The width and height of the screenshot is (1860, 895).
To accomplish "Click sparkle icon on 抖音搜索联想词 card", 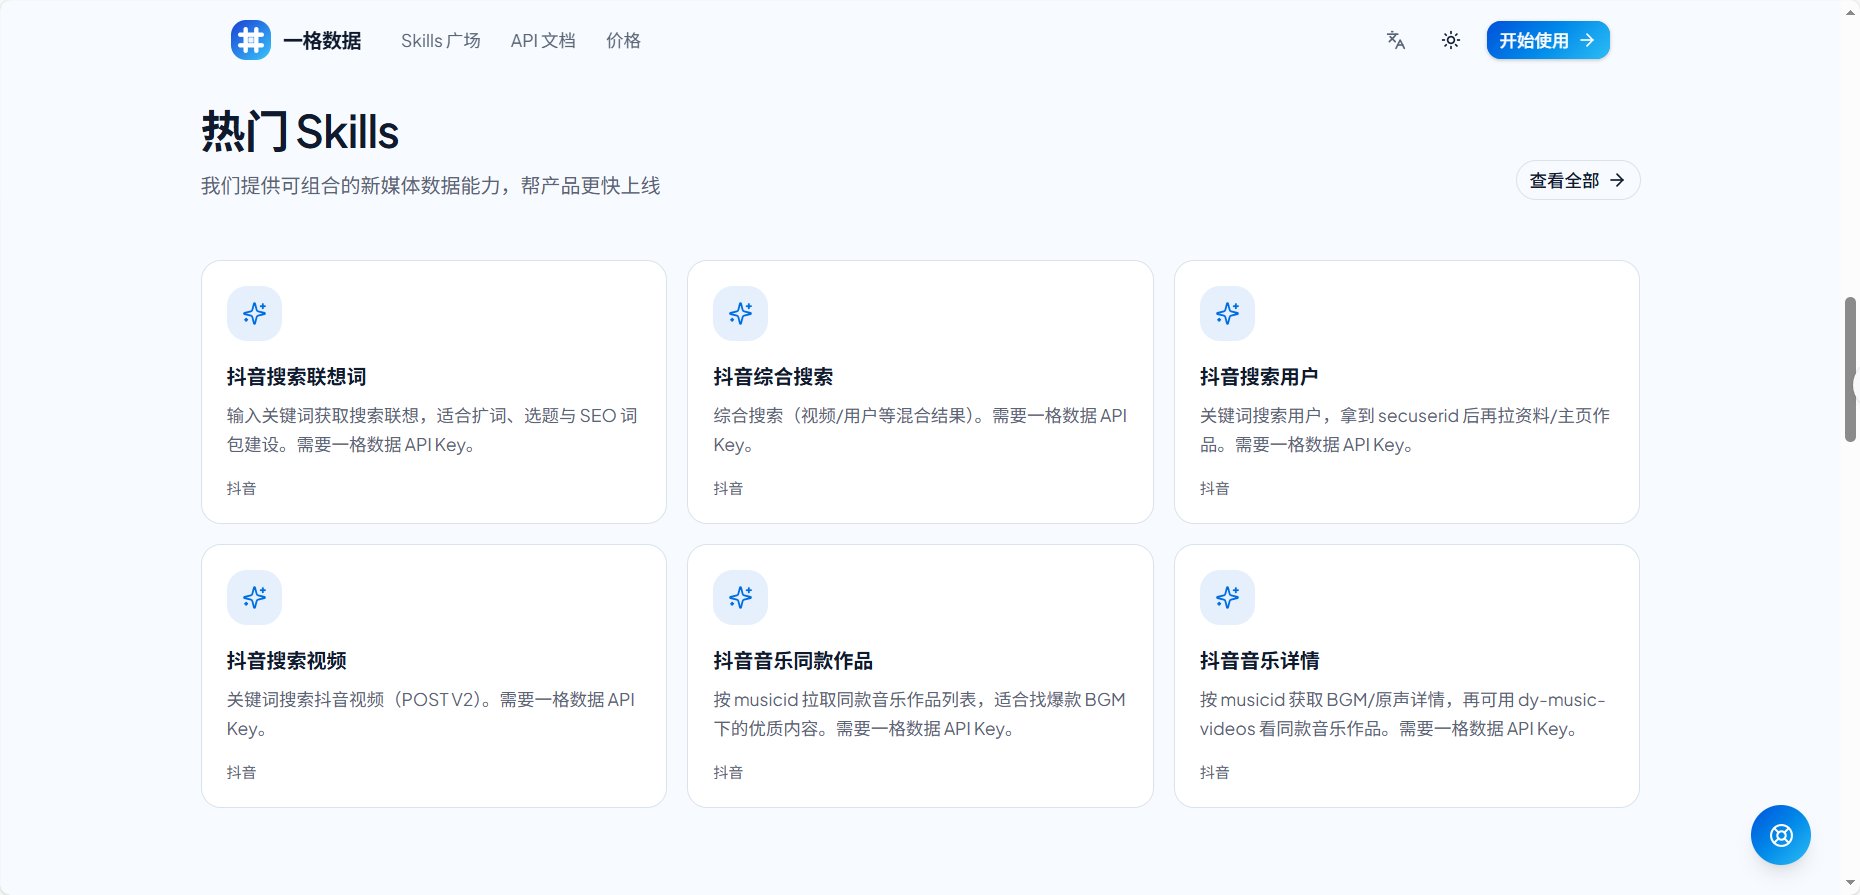I will [254, 313].
